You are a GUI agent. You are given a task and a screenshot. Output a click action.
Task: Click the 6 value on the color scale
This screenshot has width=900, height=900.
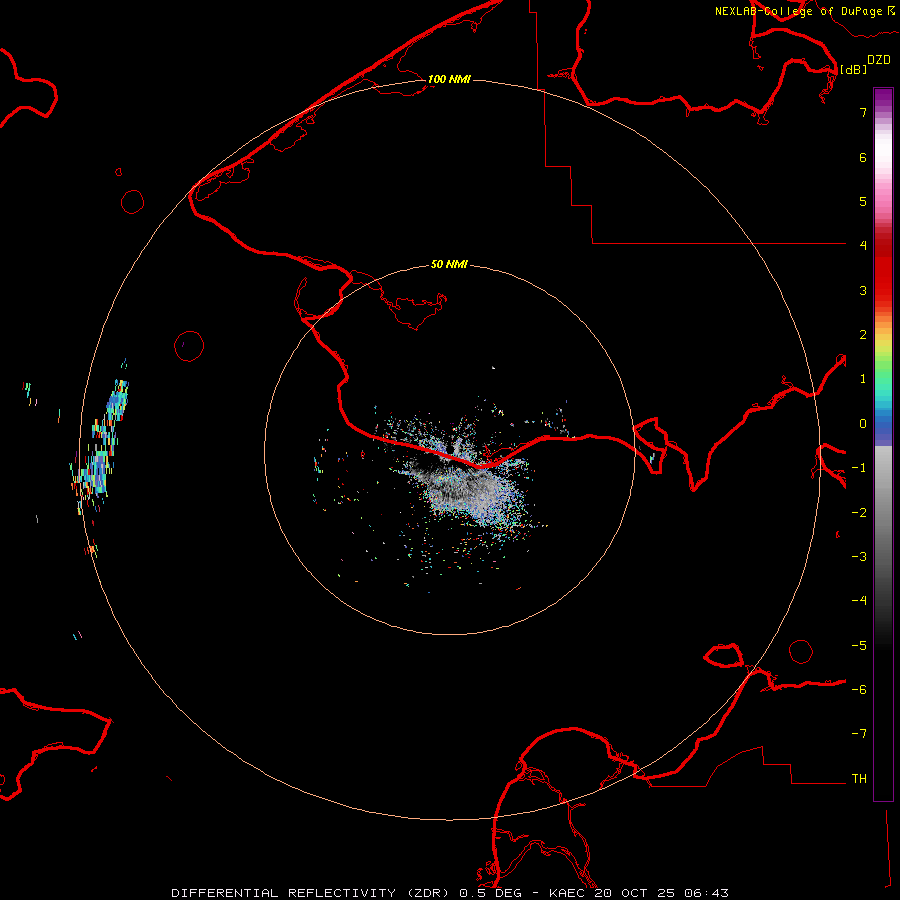tap(863, 157)
